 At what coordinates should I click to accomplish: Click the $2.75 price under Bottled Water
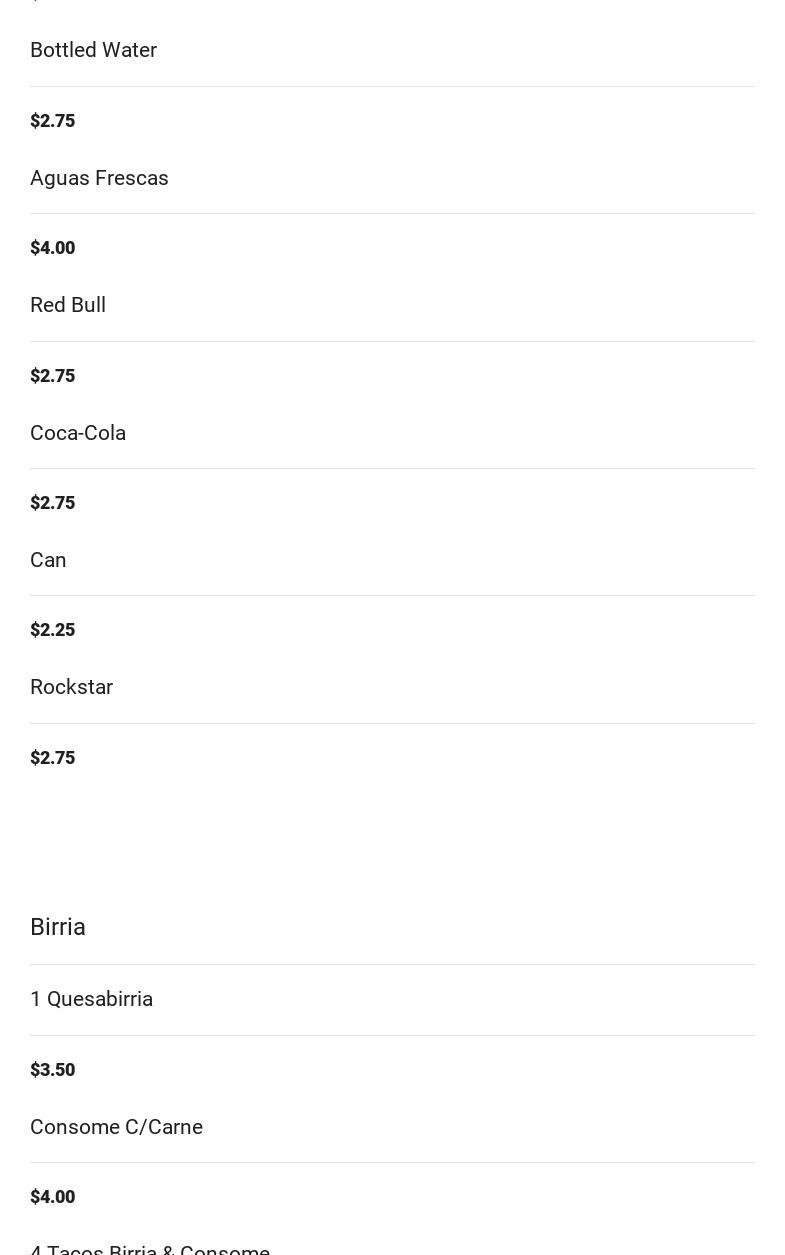click(53, 121)
